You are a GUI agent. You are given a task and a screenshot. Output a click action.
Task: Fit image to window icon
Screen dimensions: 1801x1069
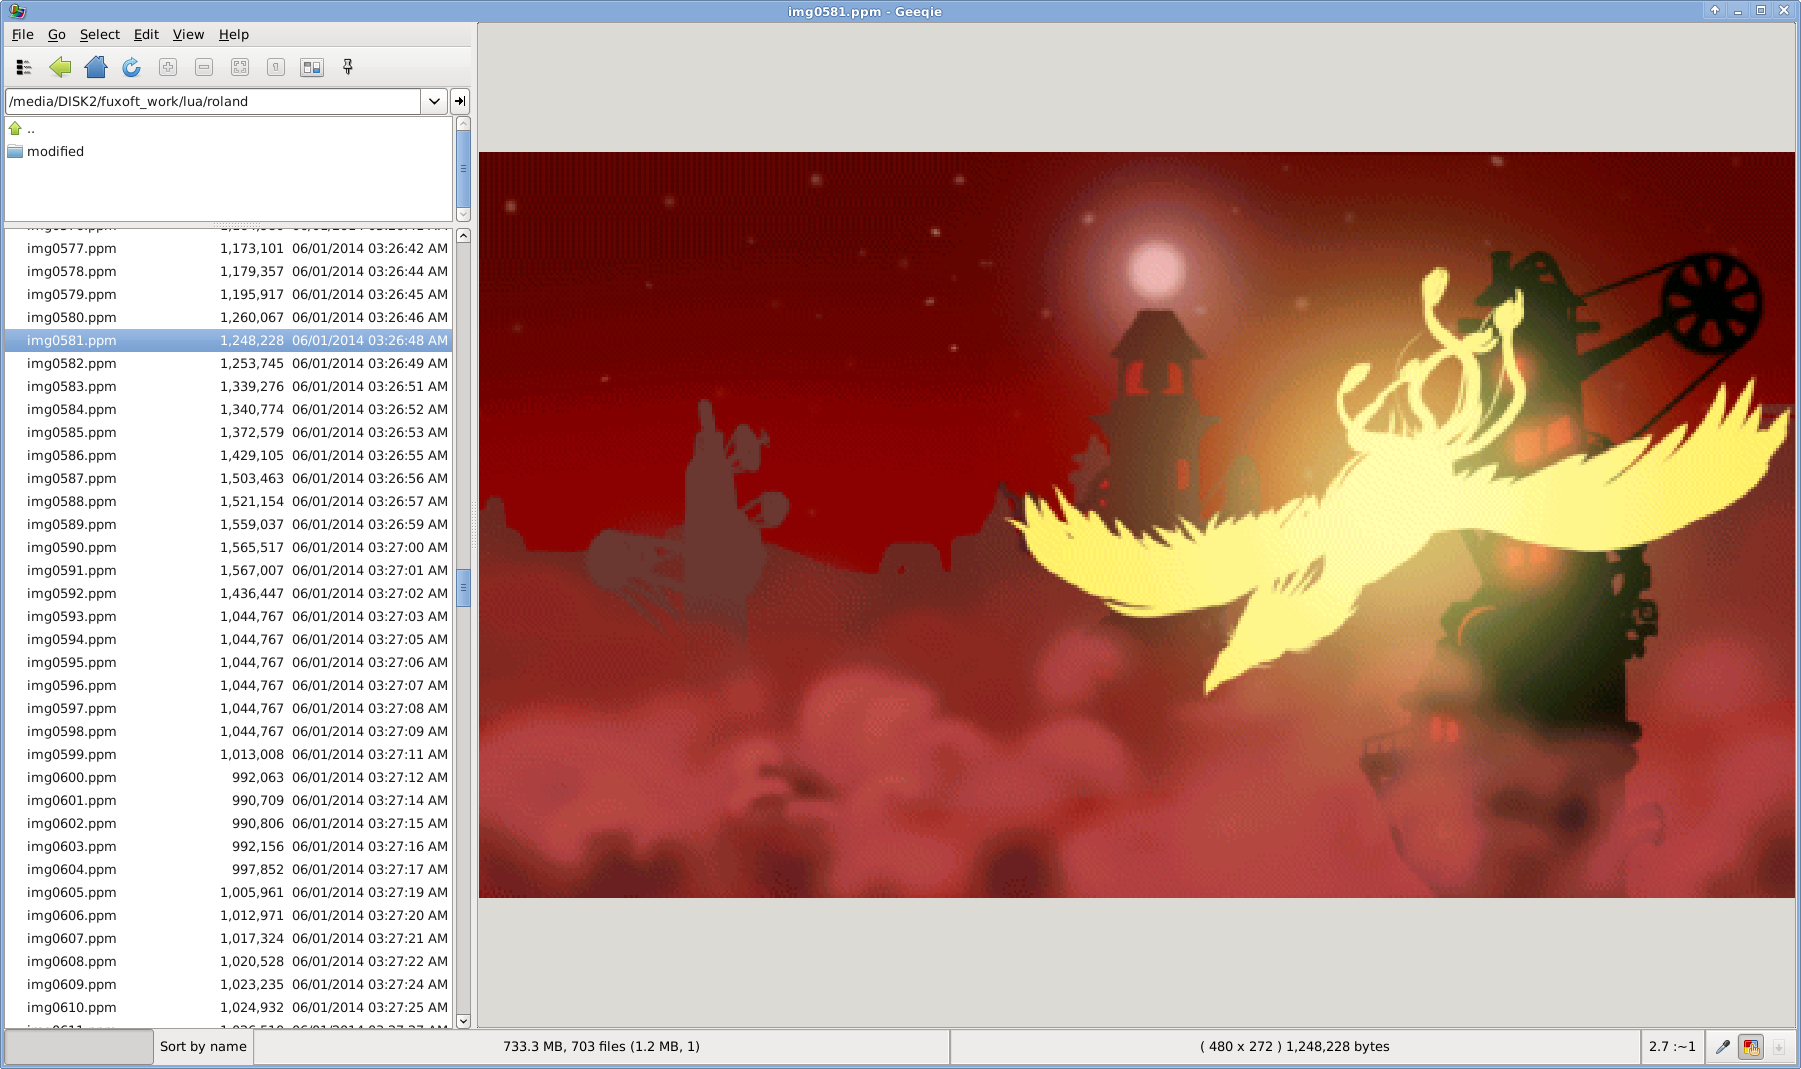pos(240,67)
